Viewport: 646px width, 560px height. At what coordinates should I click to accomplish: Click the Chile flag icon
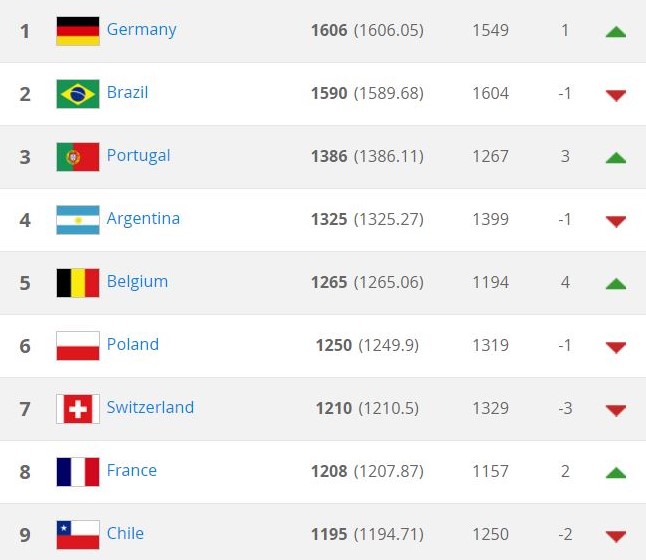point(78,535)
